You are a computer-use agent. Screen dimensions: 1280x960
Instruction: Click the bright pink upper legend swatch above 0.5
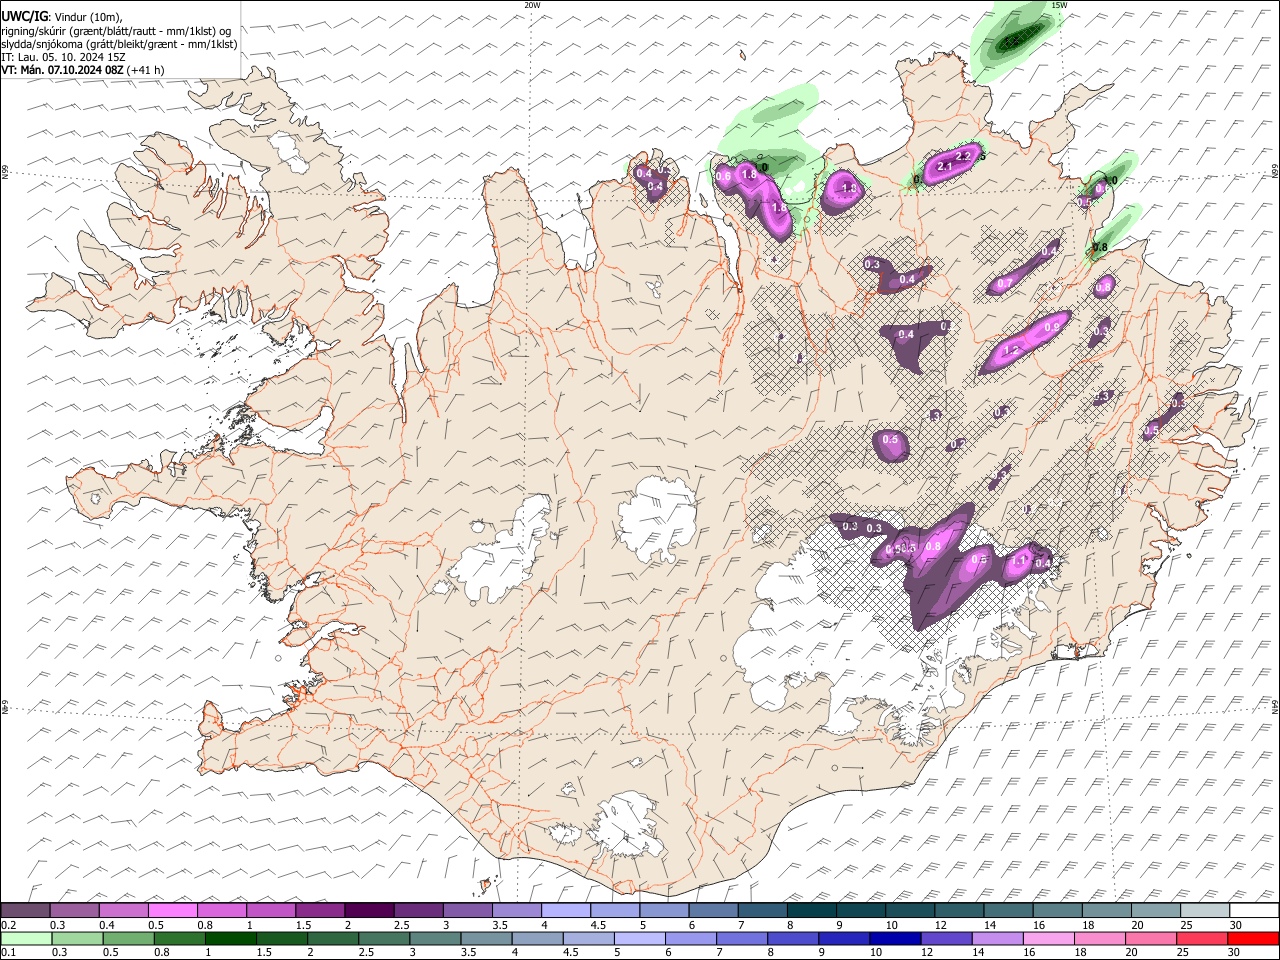click(172, 910)
